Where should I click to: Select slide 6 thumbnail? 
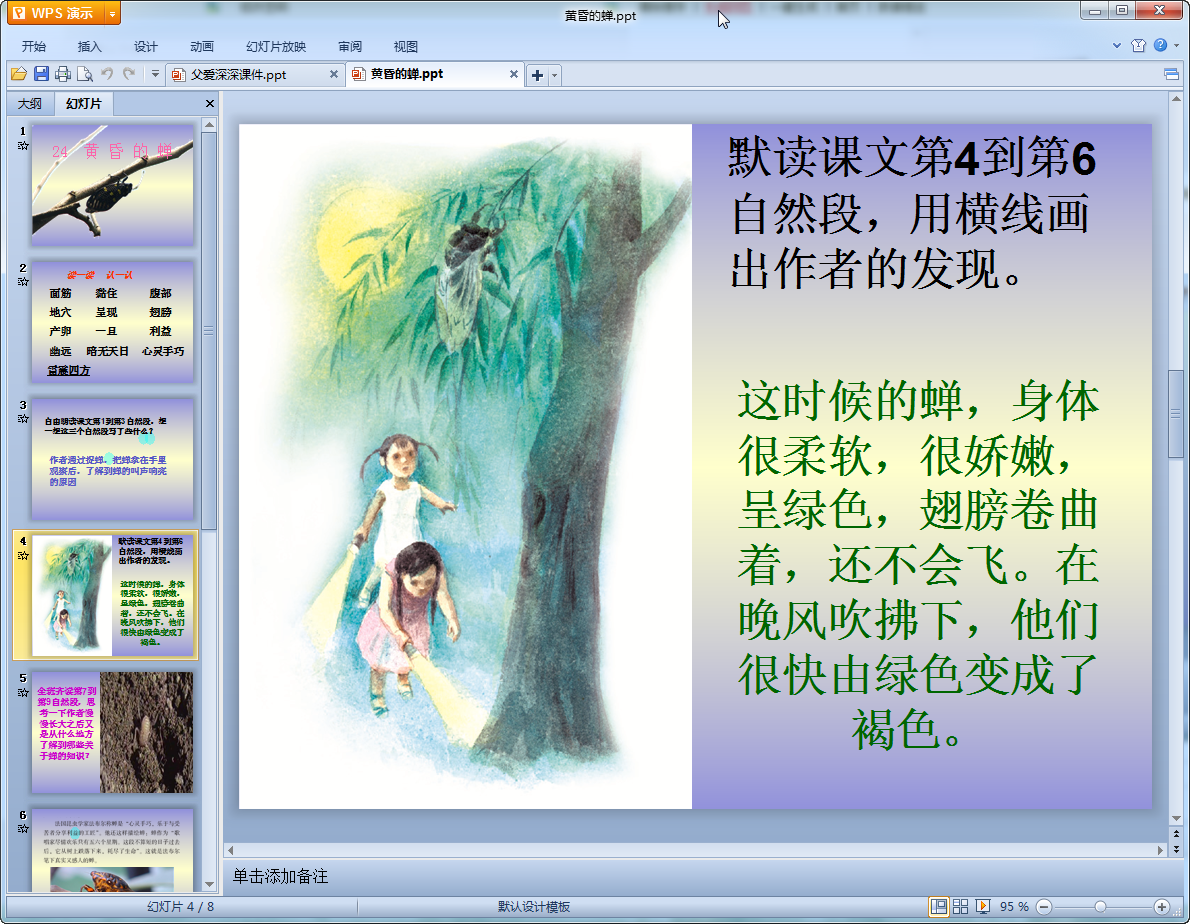(112, 850)
